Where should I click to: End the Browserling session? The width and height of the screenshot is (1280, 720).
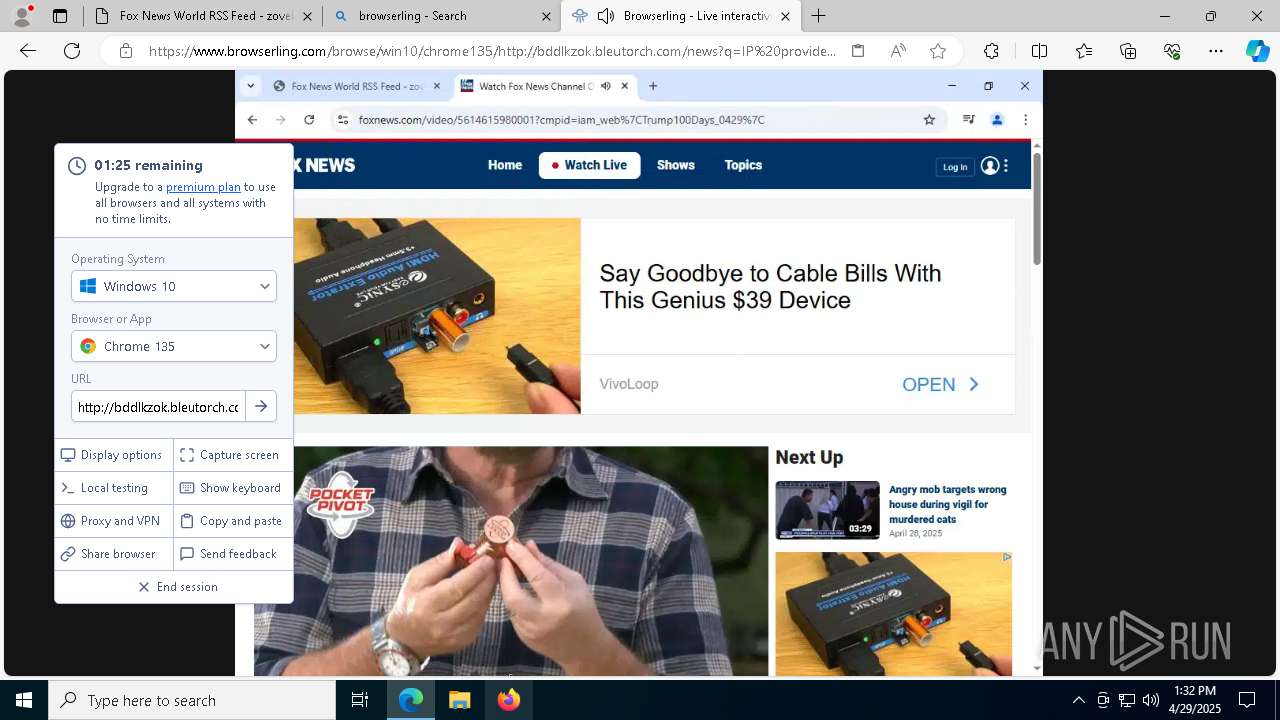[x=174, y=587]
